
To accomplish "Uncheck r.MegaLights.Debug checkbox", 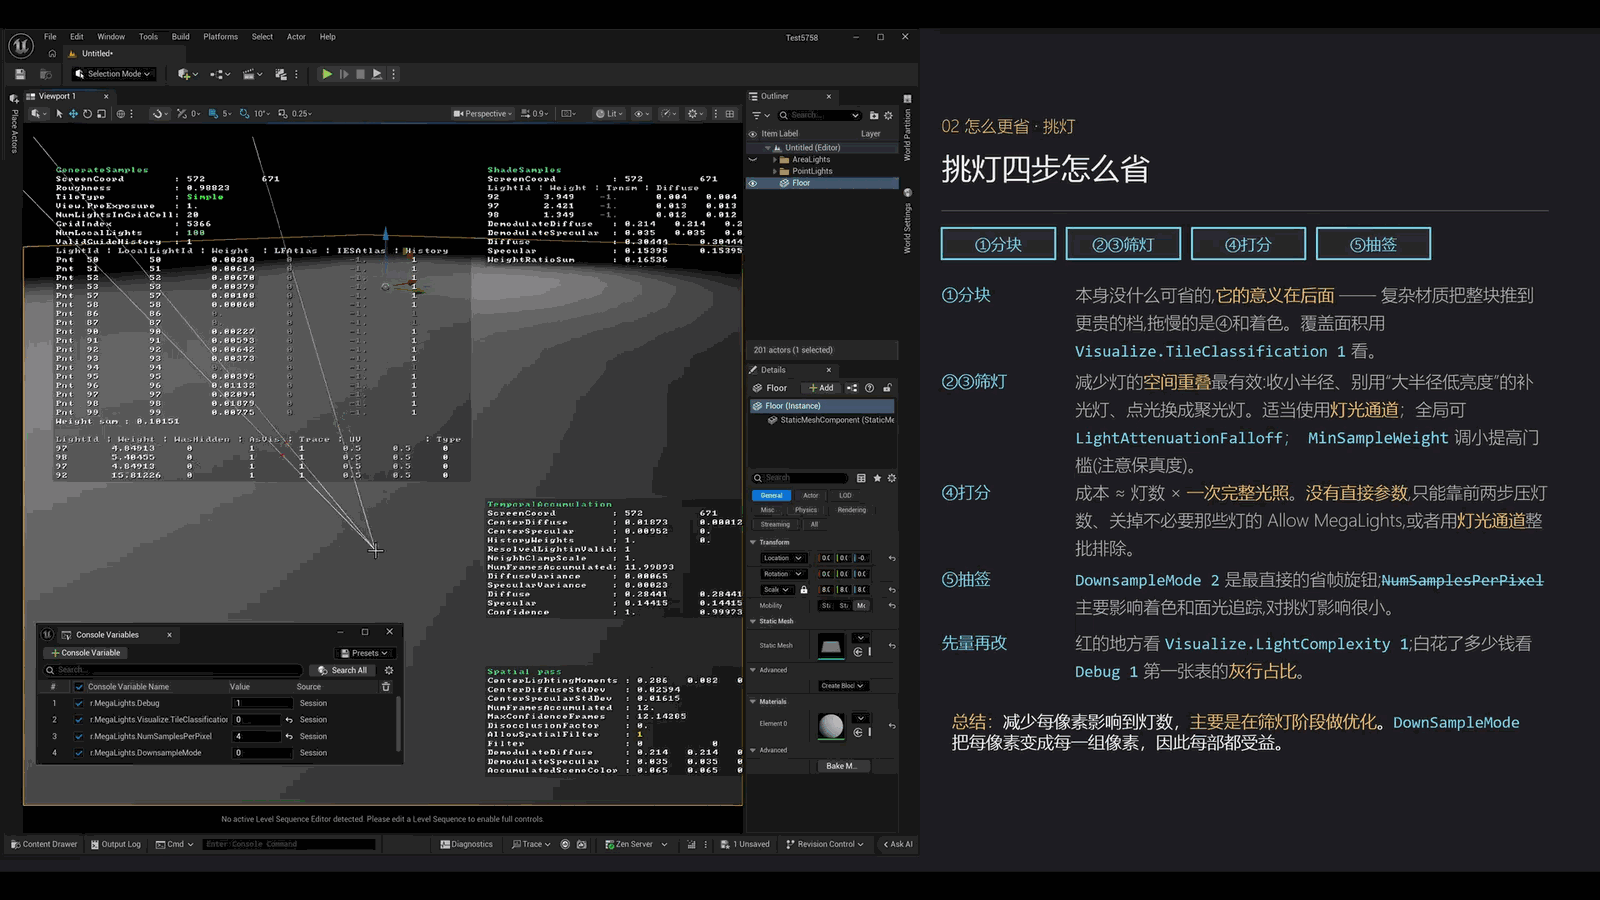I will tap(79, 703).
